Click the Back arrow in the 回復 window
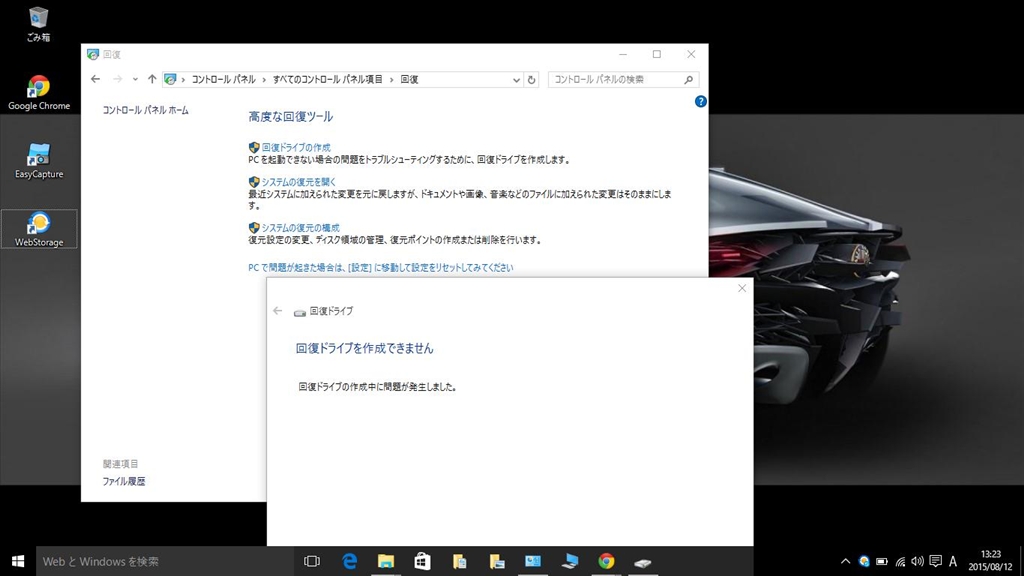 pos(95,79)
